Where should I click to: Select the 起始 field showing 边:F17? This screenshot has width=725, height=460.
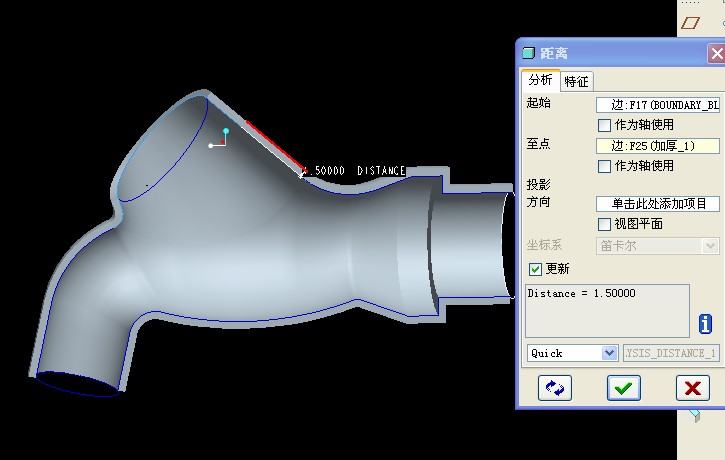[x=657, y=105]
